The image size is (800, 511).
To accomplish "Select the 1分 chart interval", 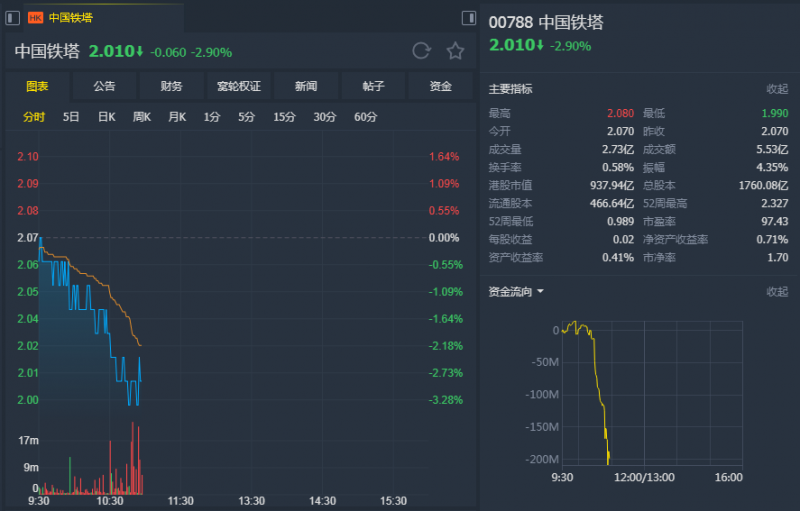I will pos(212,117).
